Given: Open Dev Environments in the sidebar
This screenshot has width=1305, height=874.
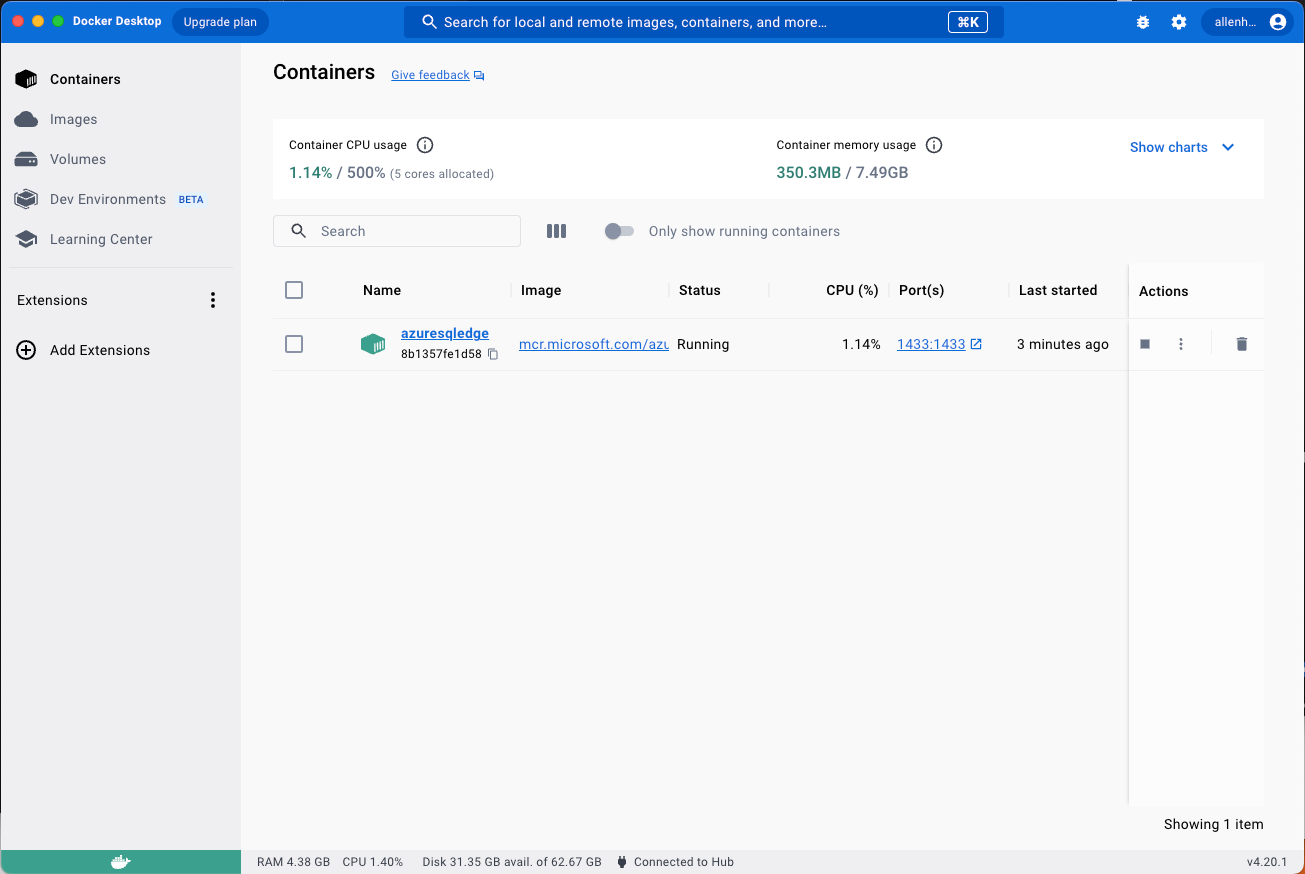Looking at the screenshot, I should pos(120,199).
